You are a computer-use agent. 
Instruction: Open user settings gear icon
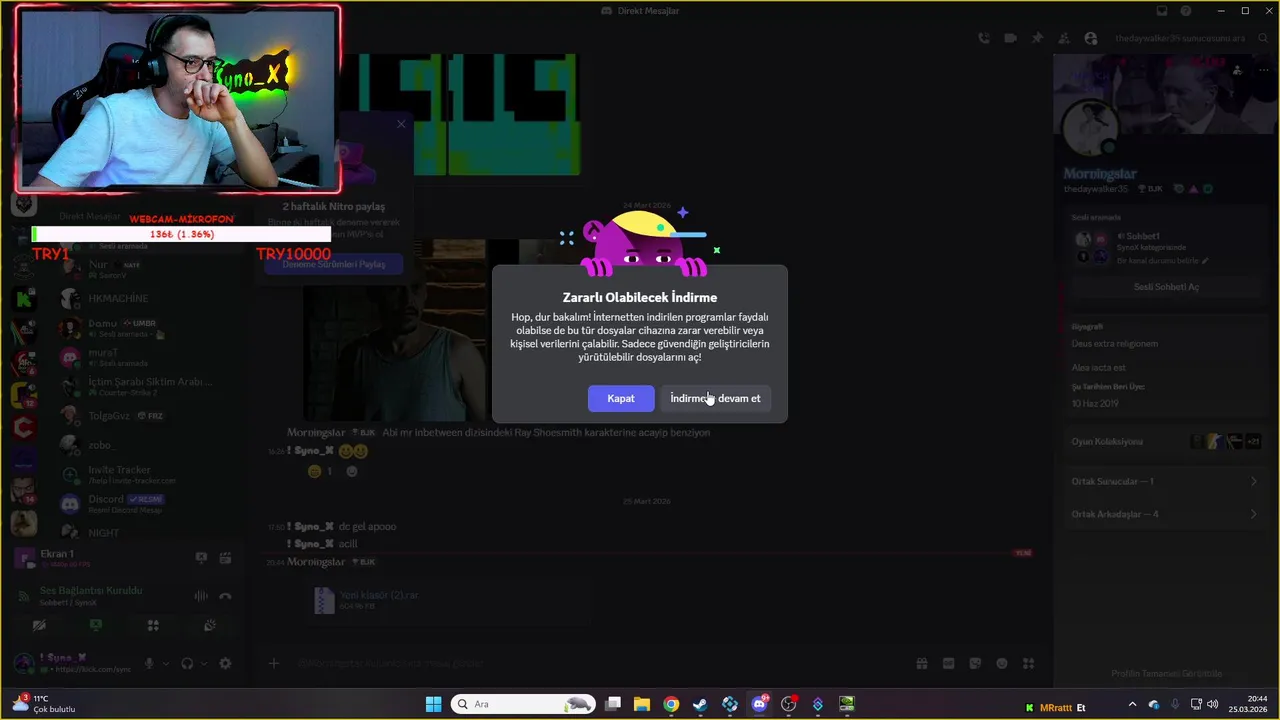click(x=225, y=663)
